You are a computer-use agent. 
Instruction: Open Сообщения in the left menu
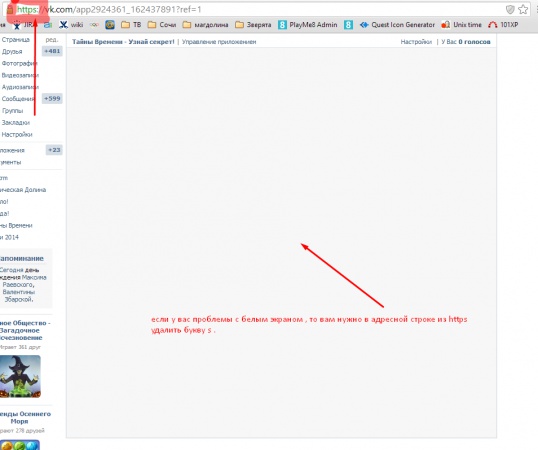(x=17, y=99)
